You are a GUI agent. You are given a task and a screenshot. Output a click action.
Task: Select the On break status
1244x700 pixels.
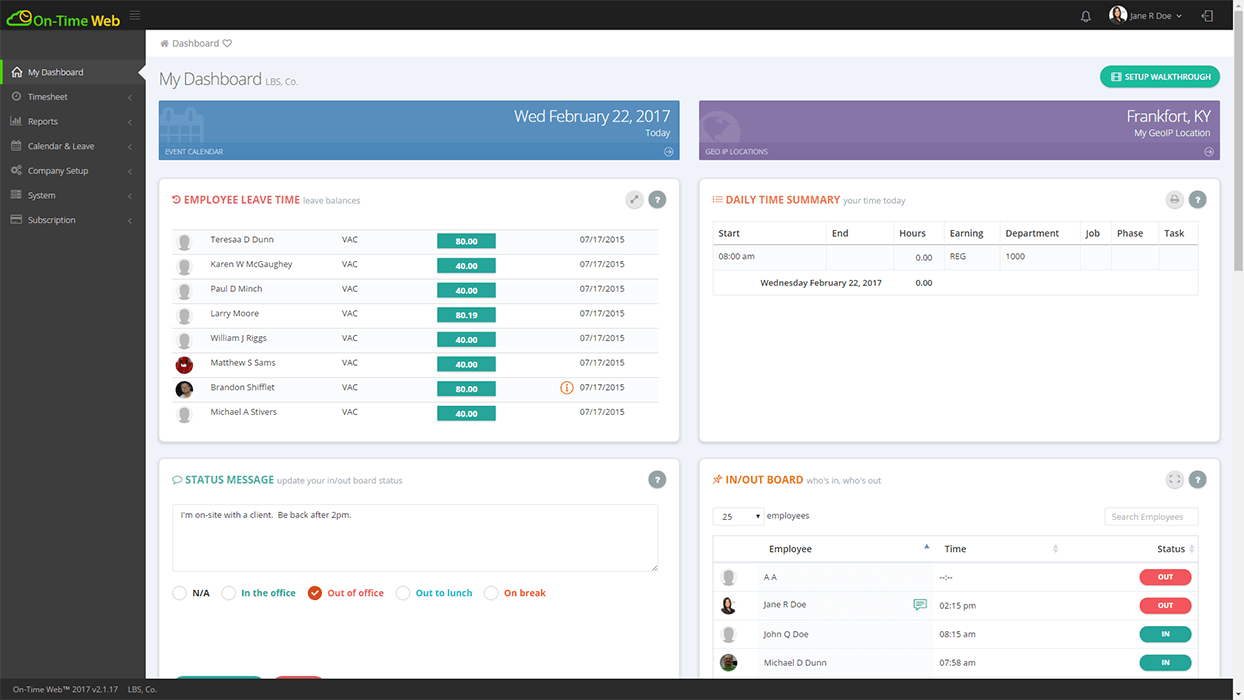[490, 592]
